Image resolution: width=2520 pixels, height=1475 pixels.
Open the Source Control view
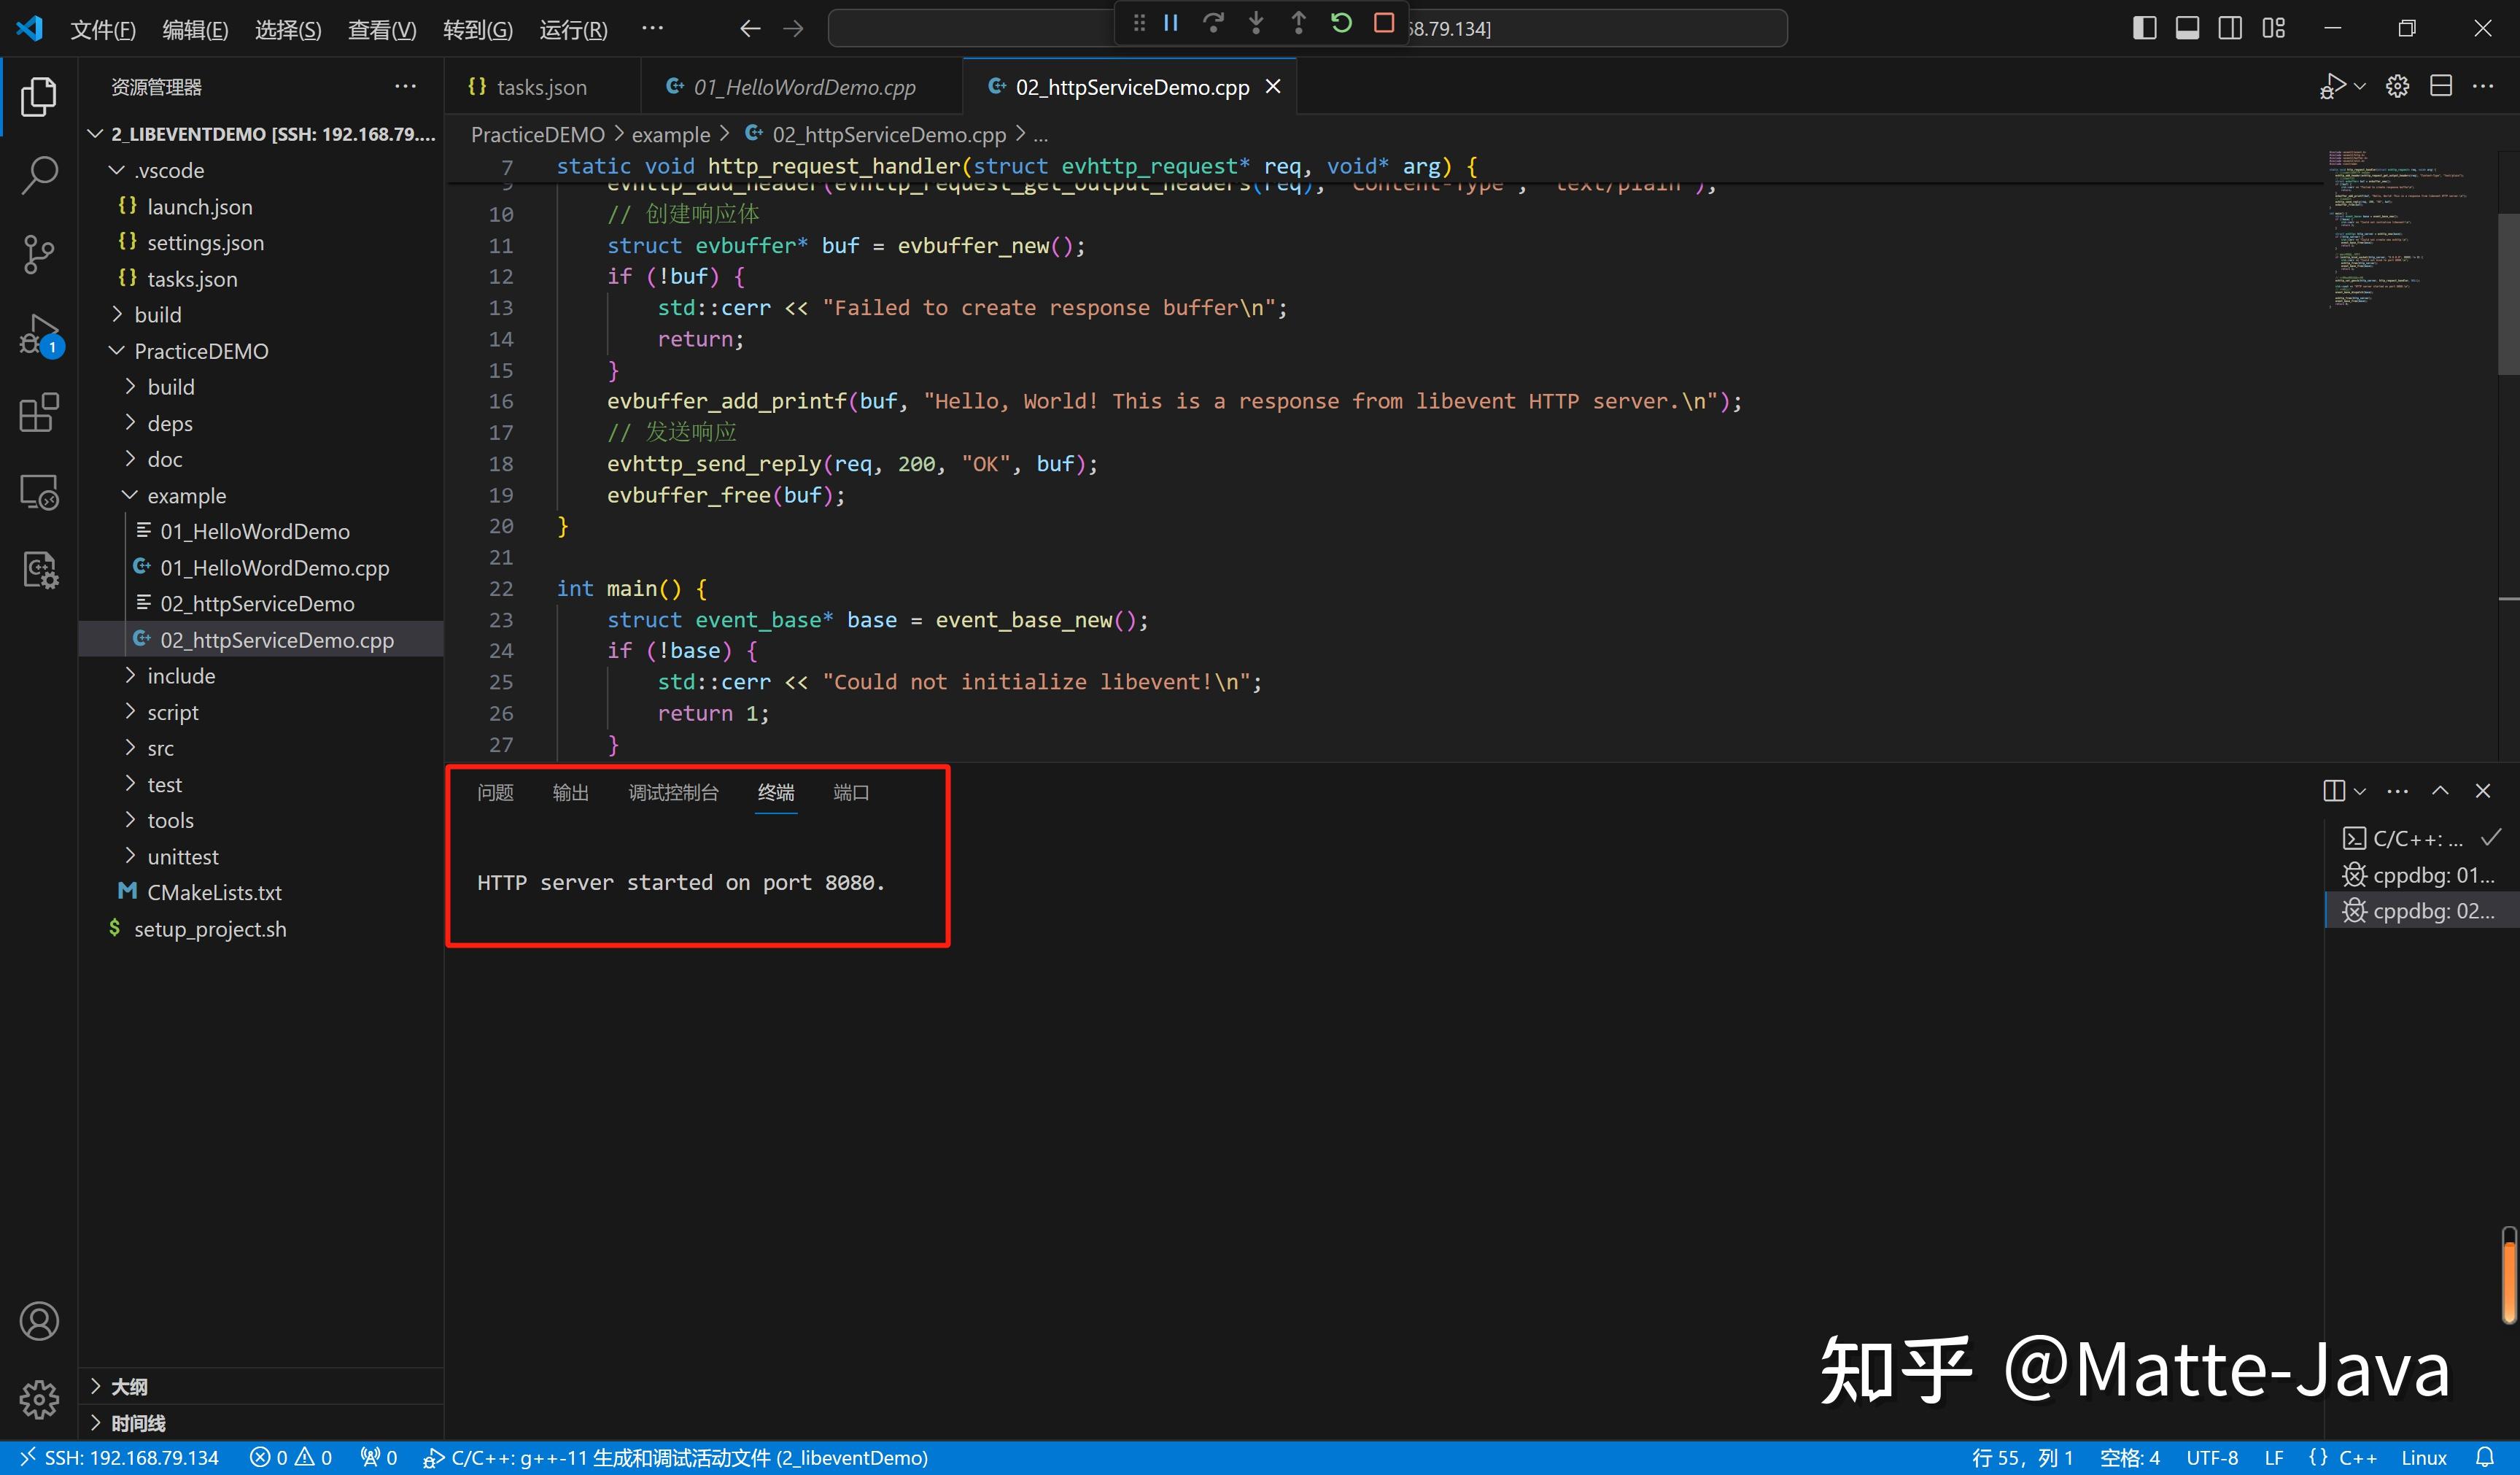(39, 254)
